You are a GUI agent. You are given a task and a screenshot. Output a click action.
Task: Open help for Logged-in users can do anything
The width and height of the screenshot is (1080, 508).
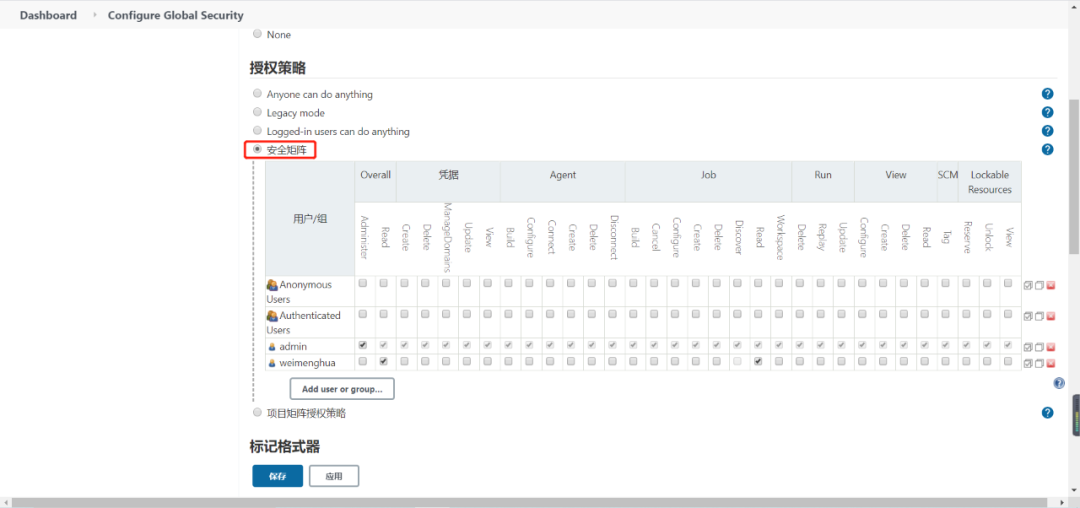(x=1048, y=131)
